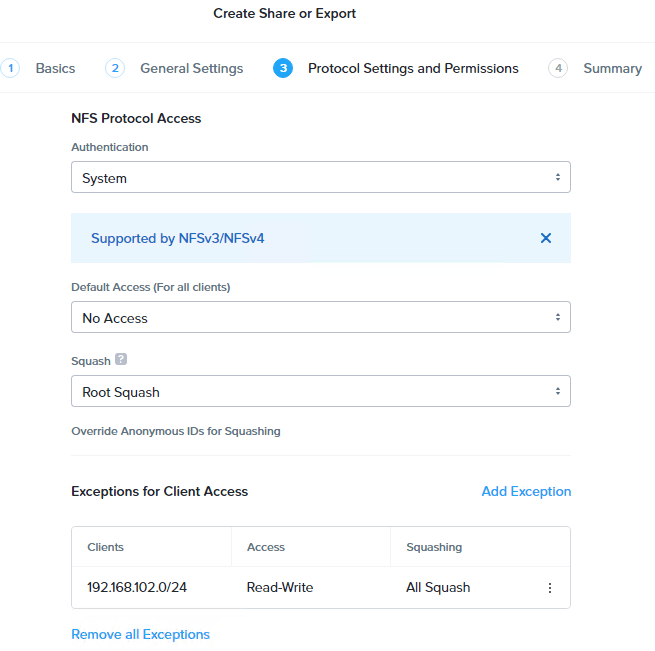
Task: Expand the Default Access dropdown
Action: click(320, 318)
